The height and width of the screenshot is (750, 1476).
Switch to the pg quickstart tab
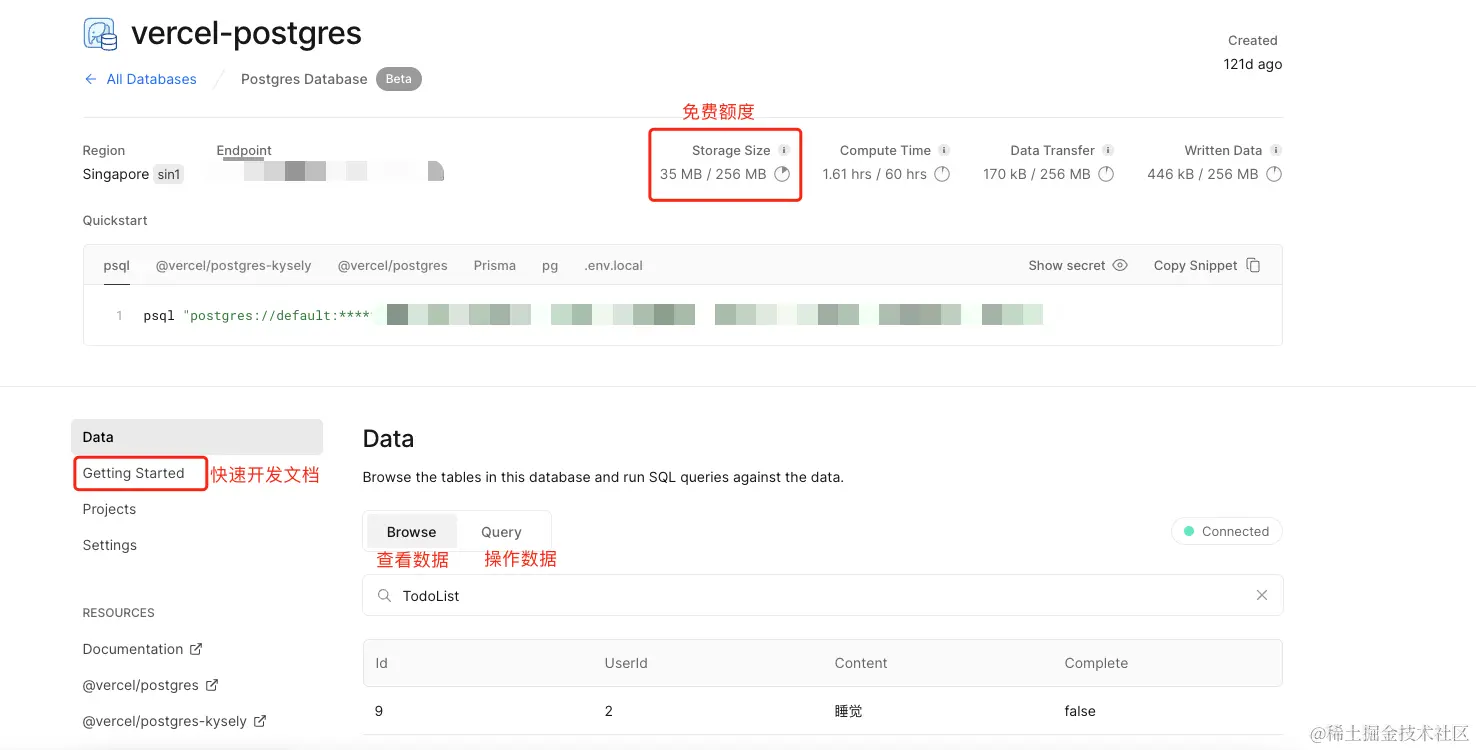click(550, 265)
